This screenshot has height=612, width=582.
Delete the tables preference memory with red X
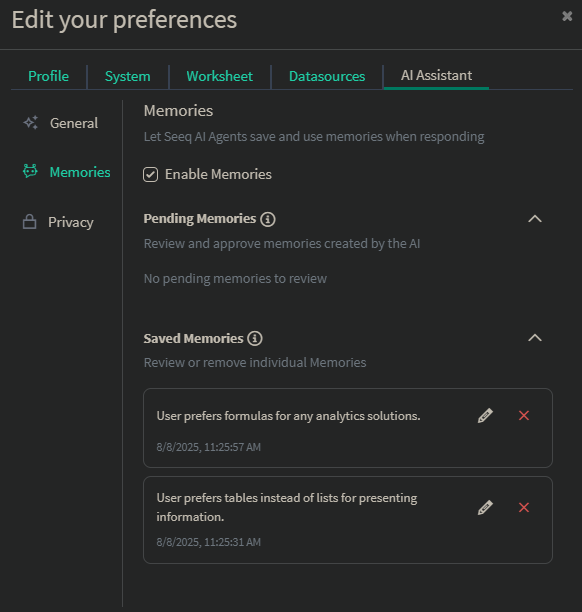524,507
